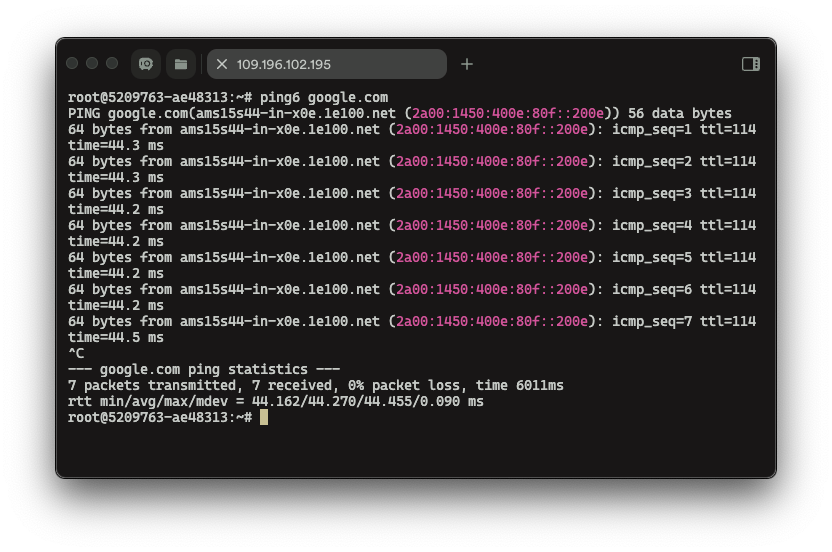832x552 pixels.
Task: Click the 'ping6 google.com' command text
Action: click(324, 98)
